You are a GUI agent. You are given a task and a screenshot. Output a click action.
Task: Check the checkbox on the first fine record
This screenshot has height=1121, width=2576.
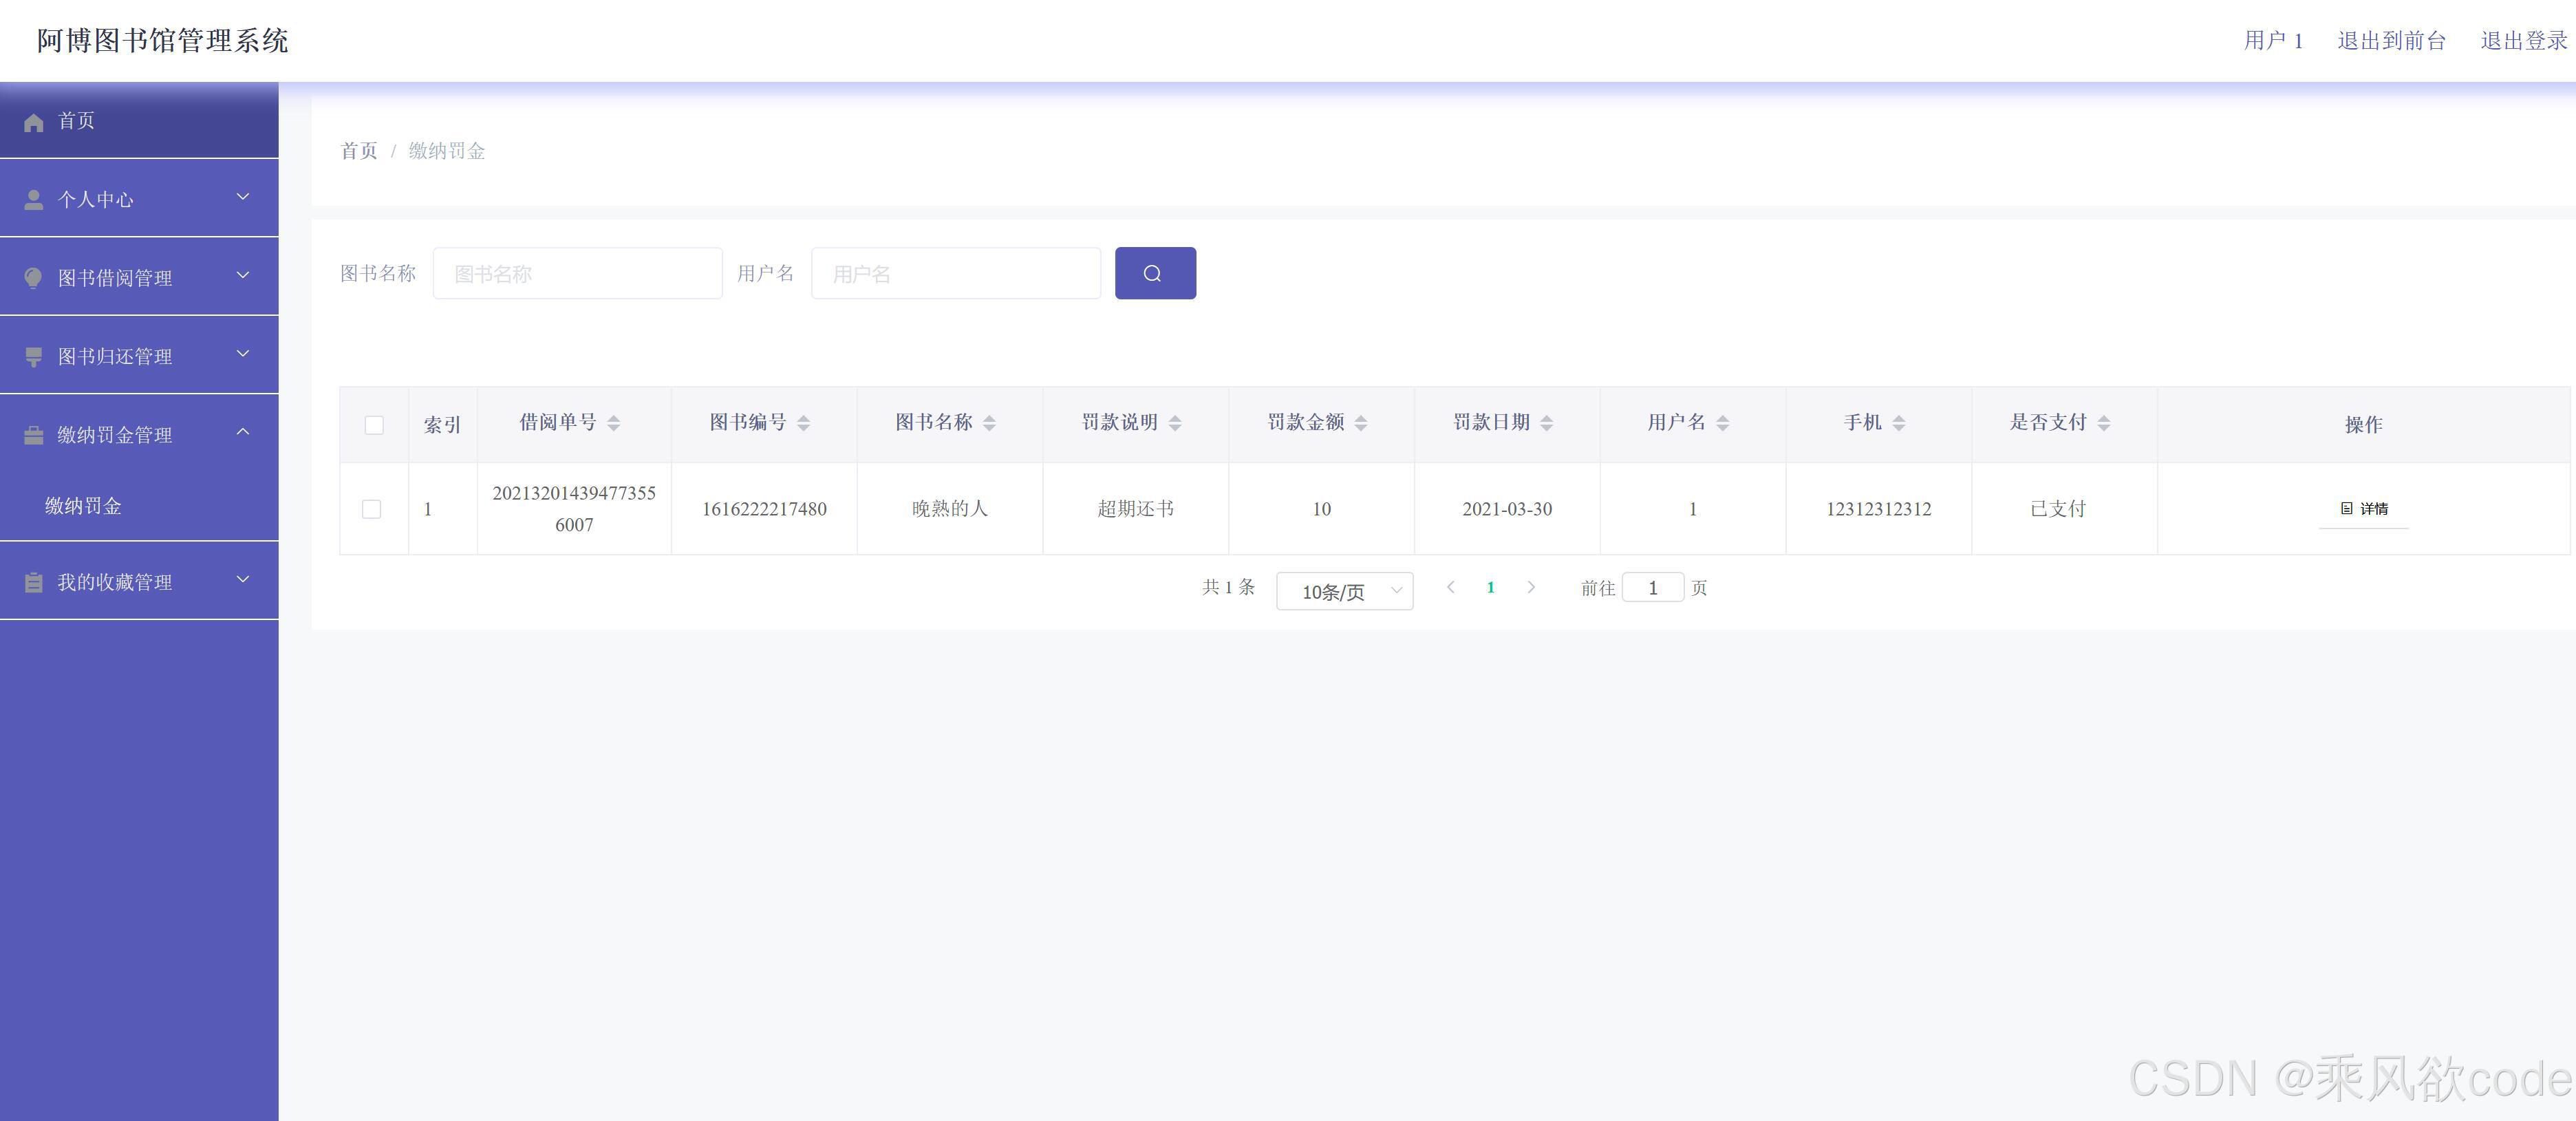point(374,509)
